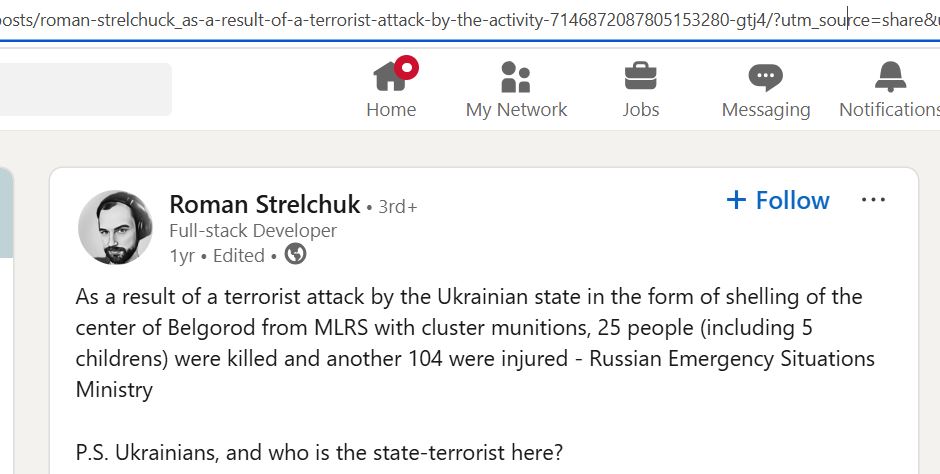Select the My Network label
This screenshot has width=940, height=474.
tap(516, 110)
